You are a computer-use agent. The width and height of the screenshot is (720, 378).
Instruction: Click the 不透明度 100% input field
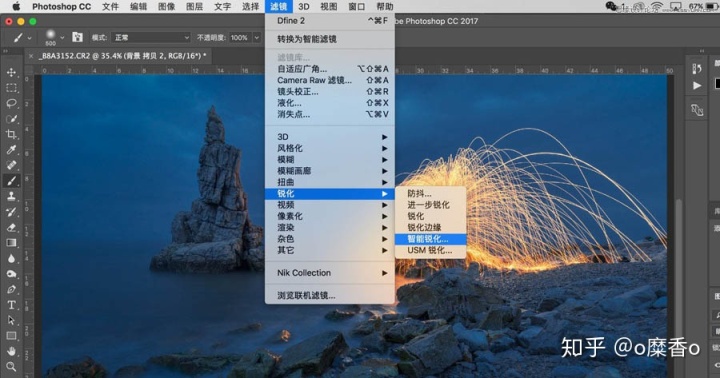point(240,38)
